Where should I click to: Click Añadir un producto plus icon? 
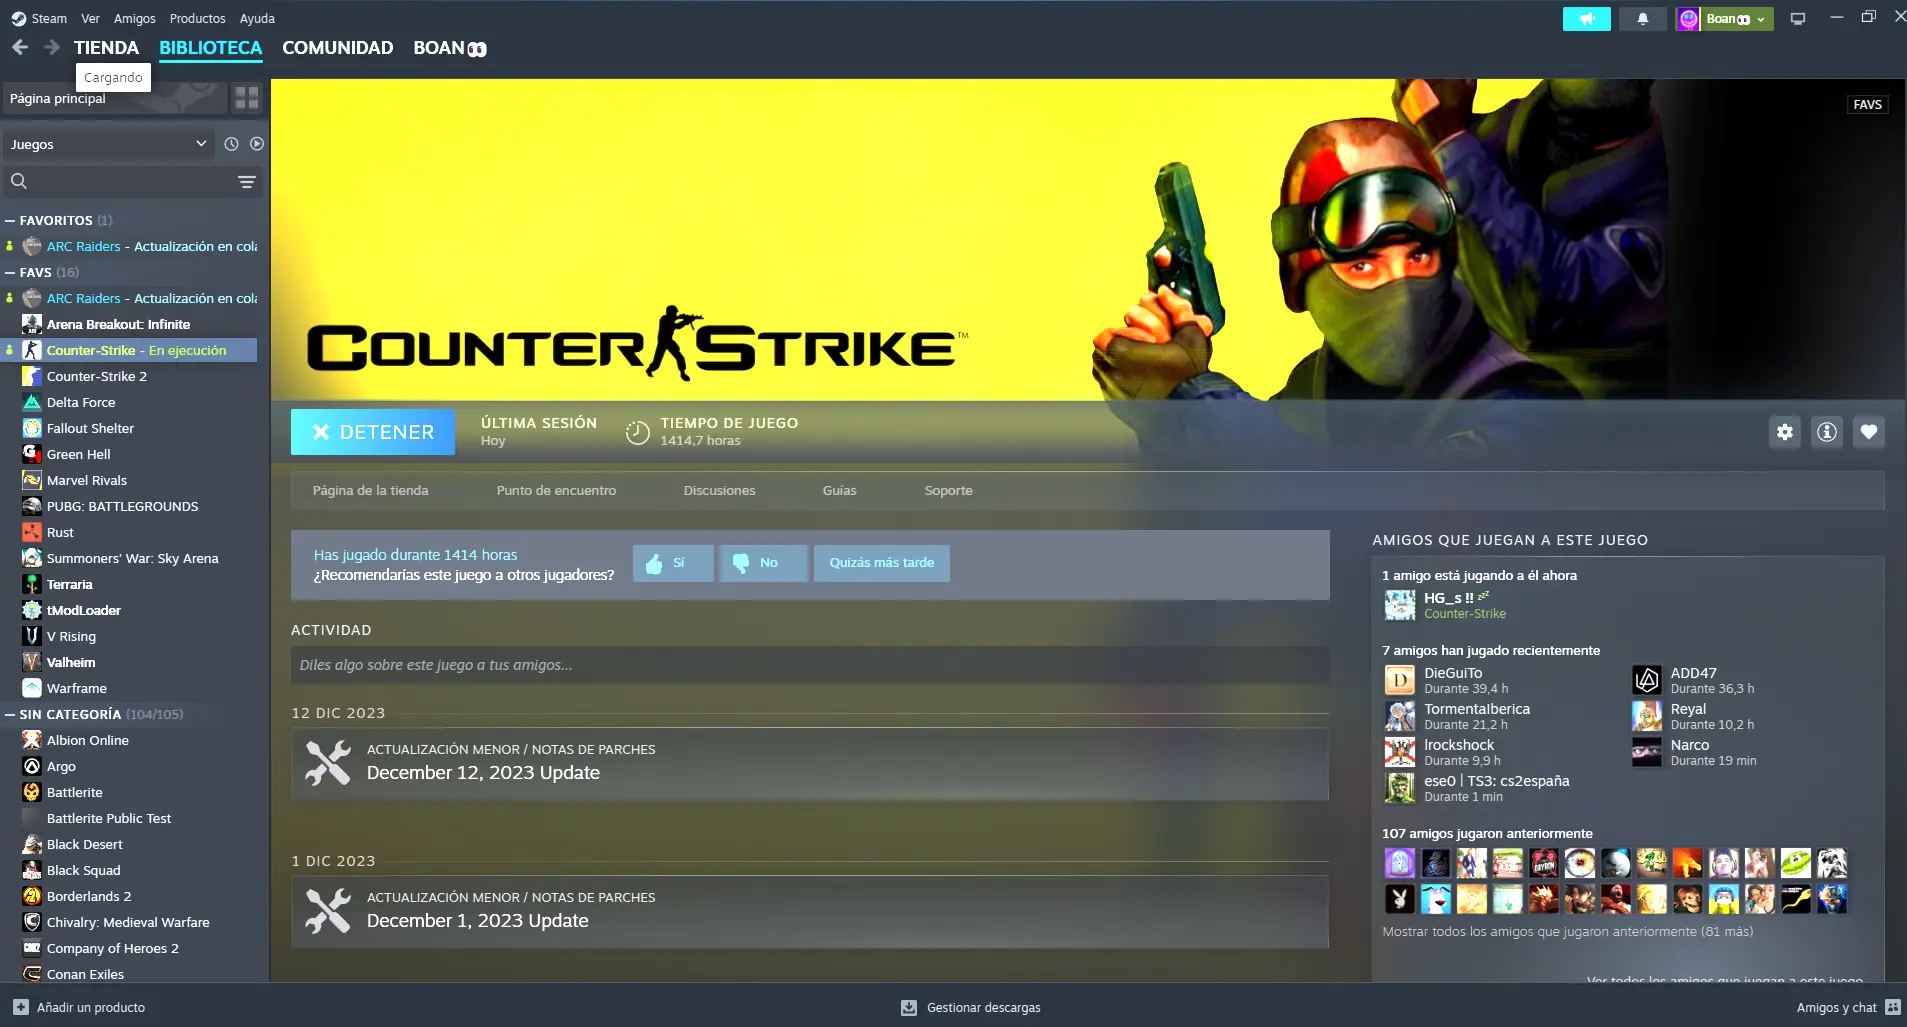(21, 1007)
